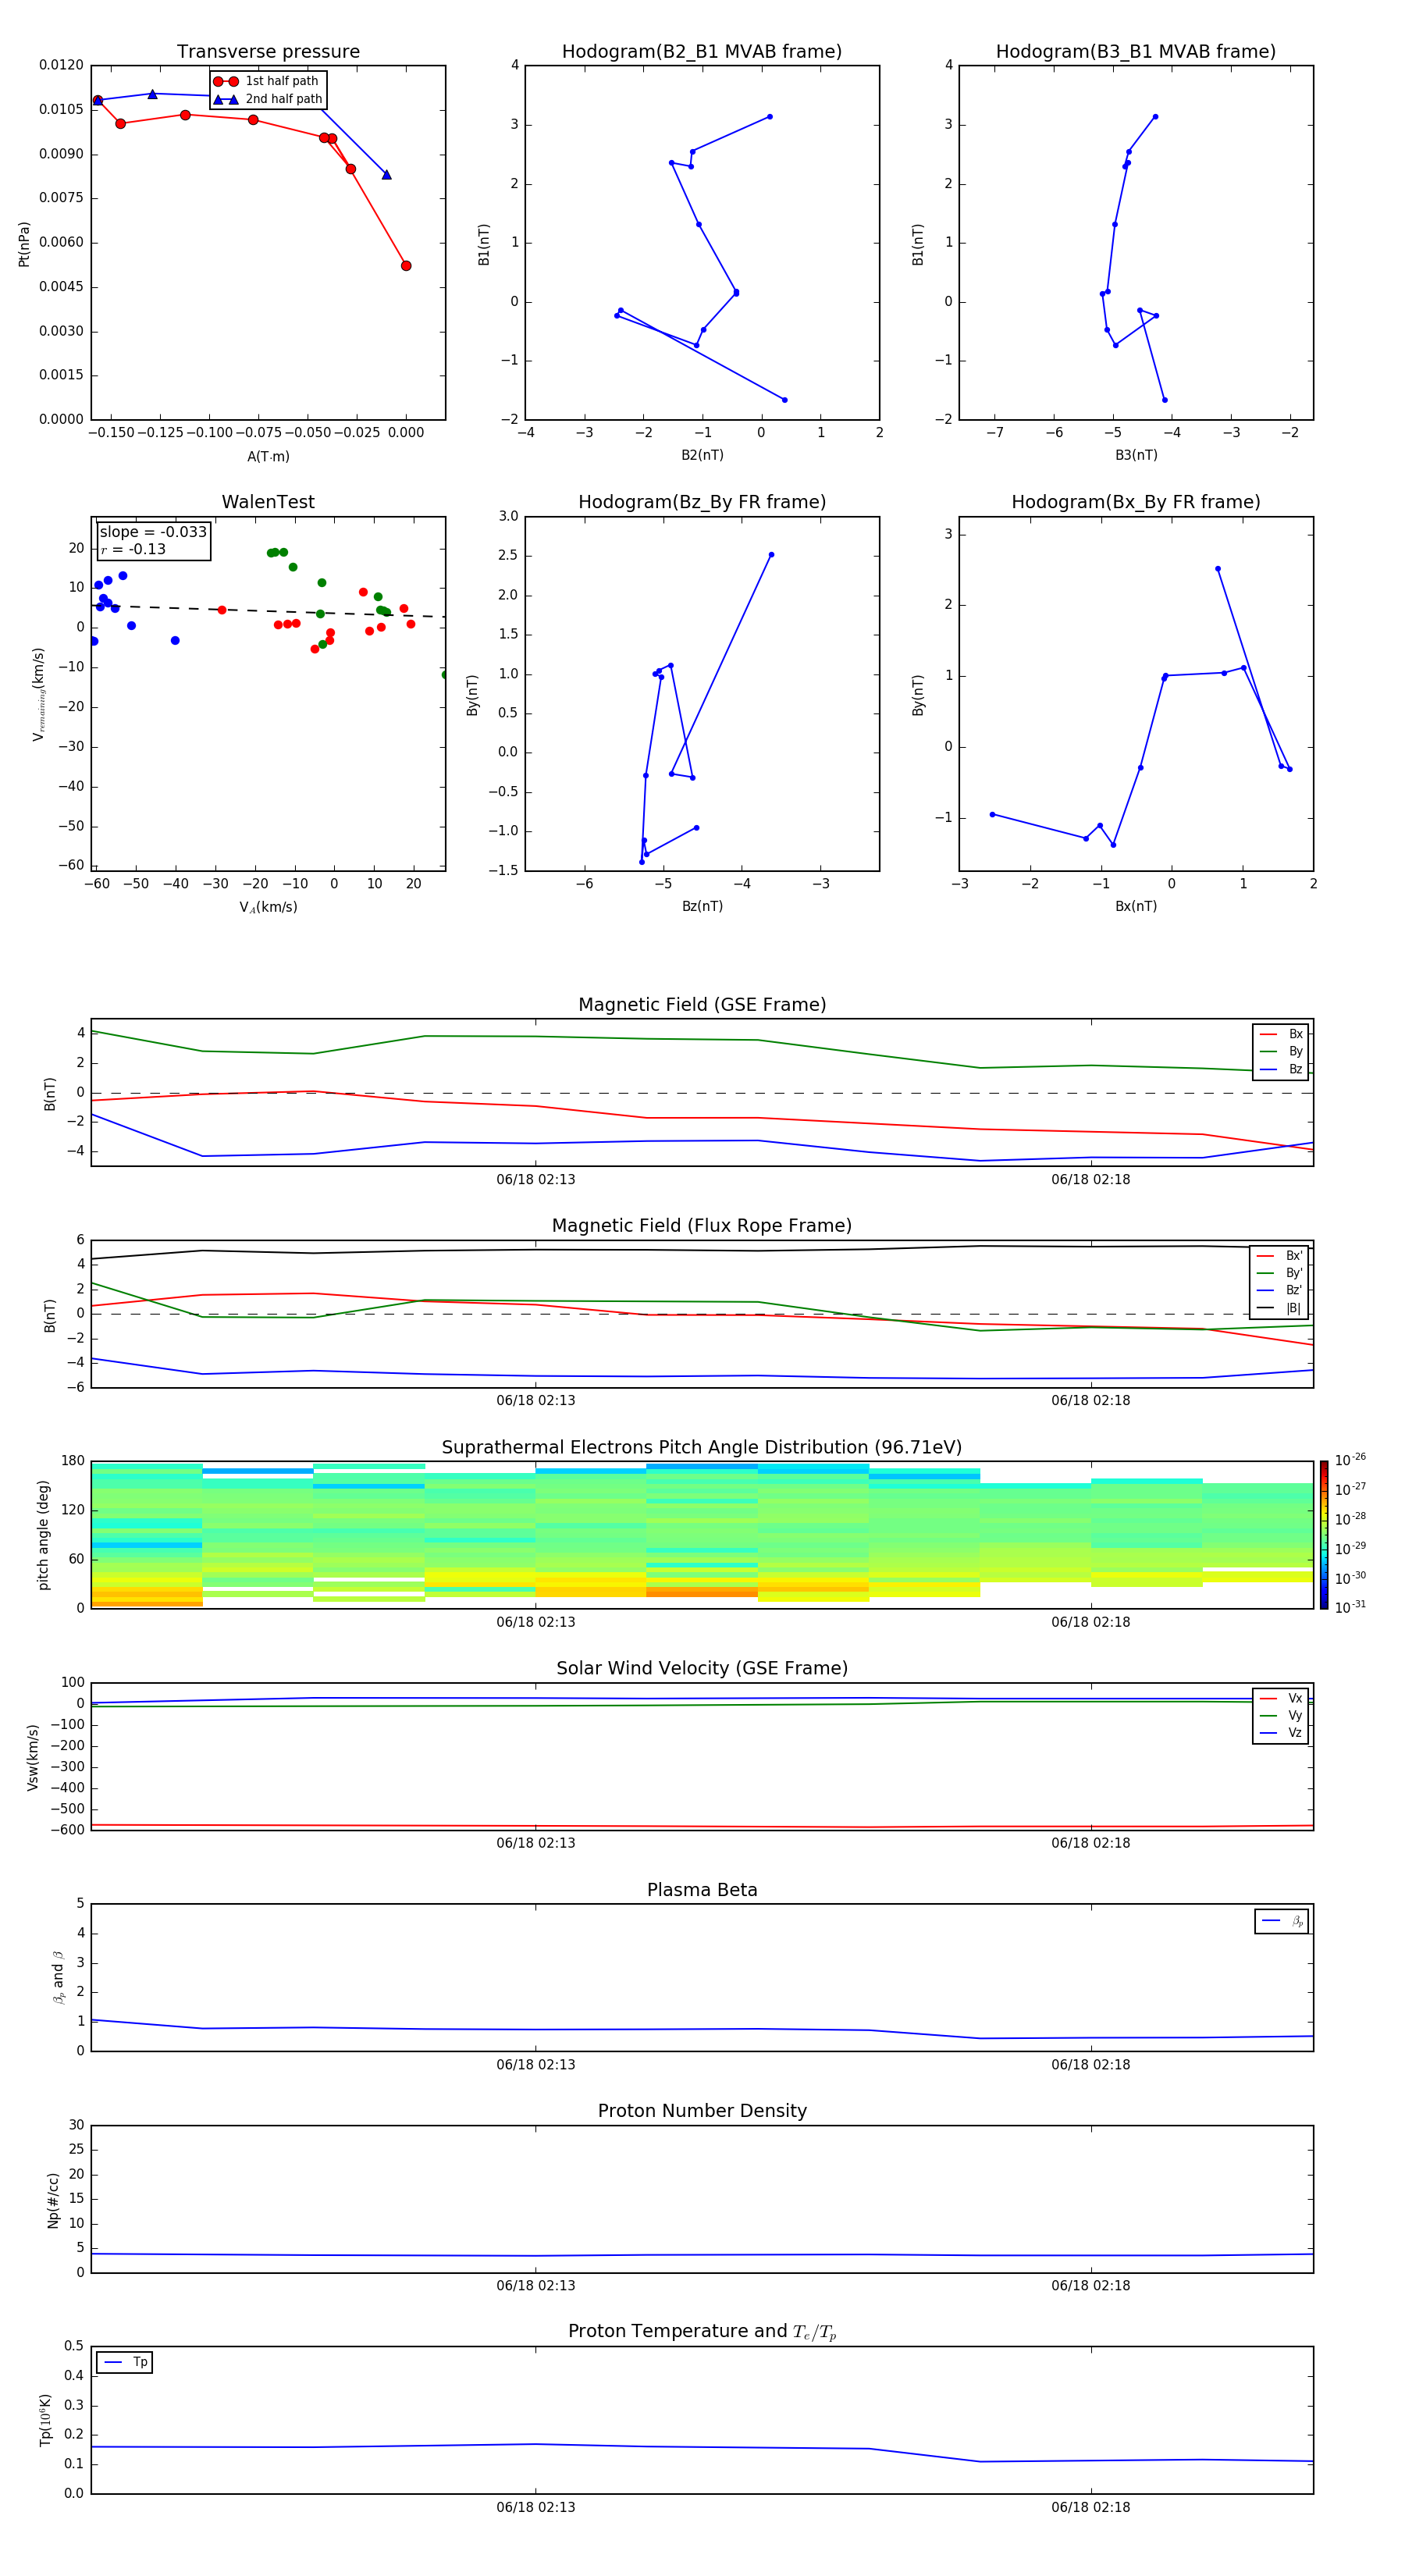Select the 'Hodogram(B3_B1 MVAB frame)' title

pyautogui.click(x=1136, y=51)
